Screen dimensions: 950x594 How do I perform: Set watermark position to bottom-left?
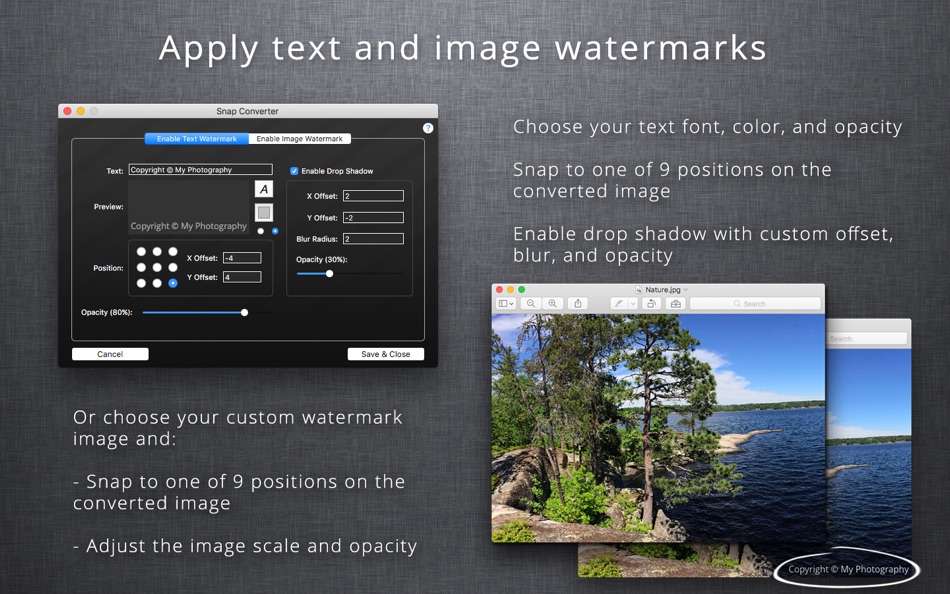(141, 283)
